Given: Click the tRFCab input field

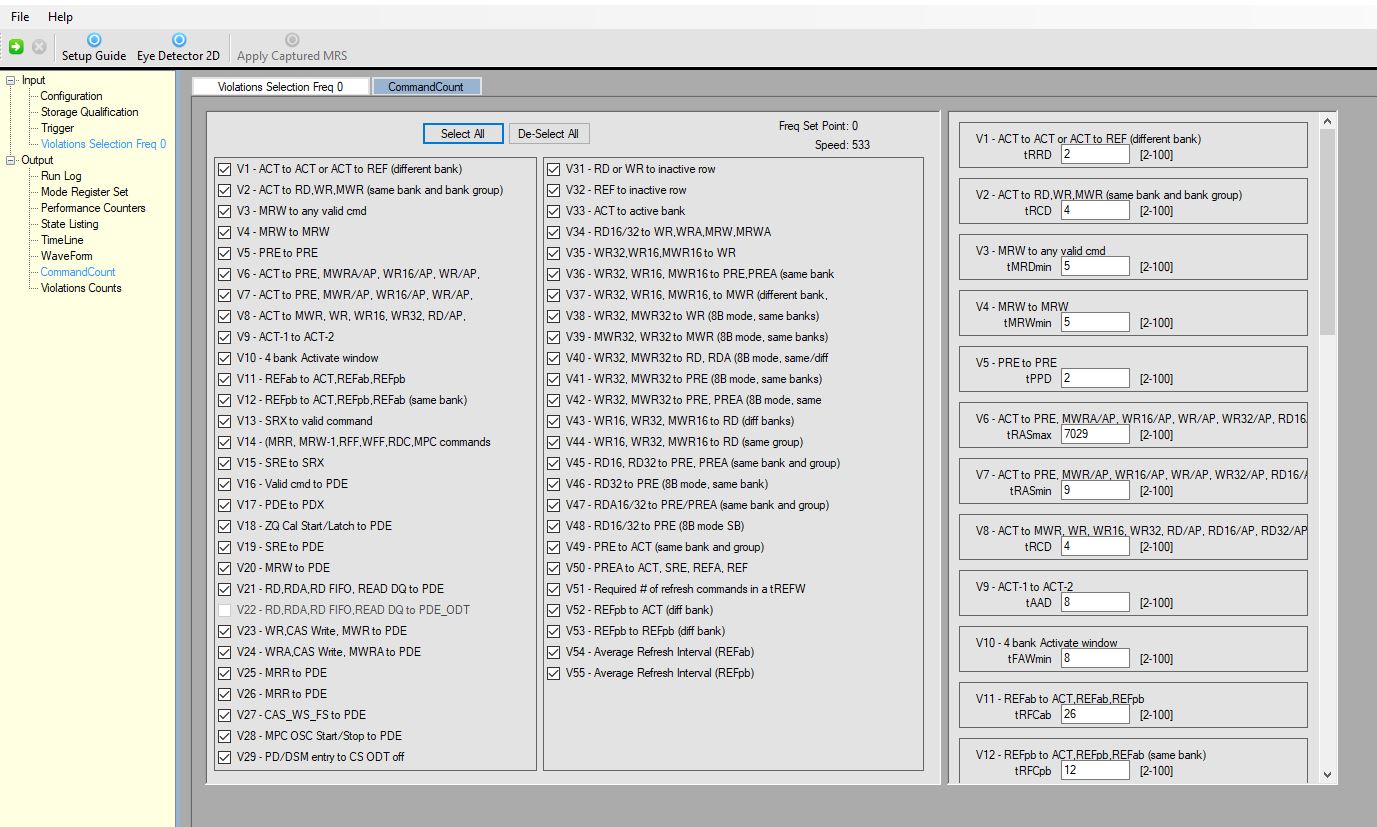Looking at the screenshot, I should point(1095,715).
